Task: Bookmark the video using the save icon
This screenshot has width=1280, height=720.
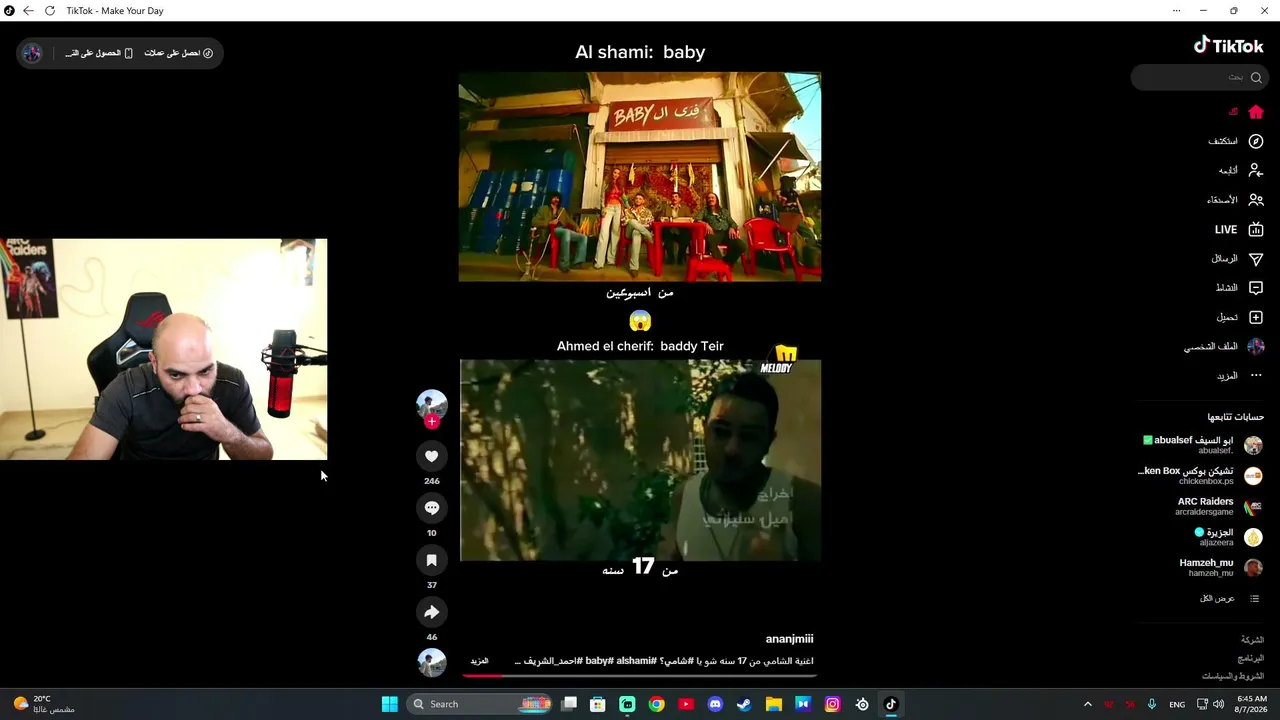Action: click(432, 560)
